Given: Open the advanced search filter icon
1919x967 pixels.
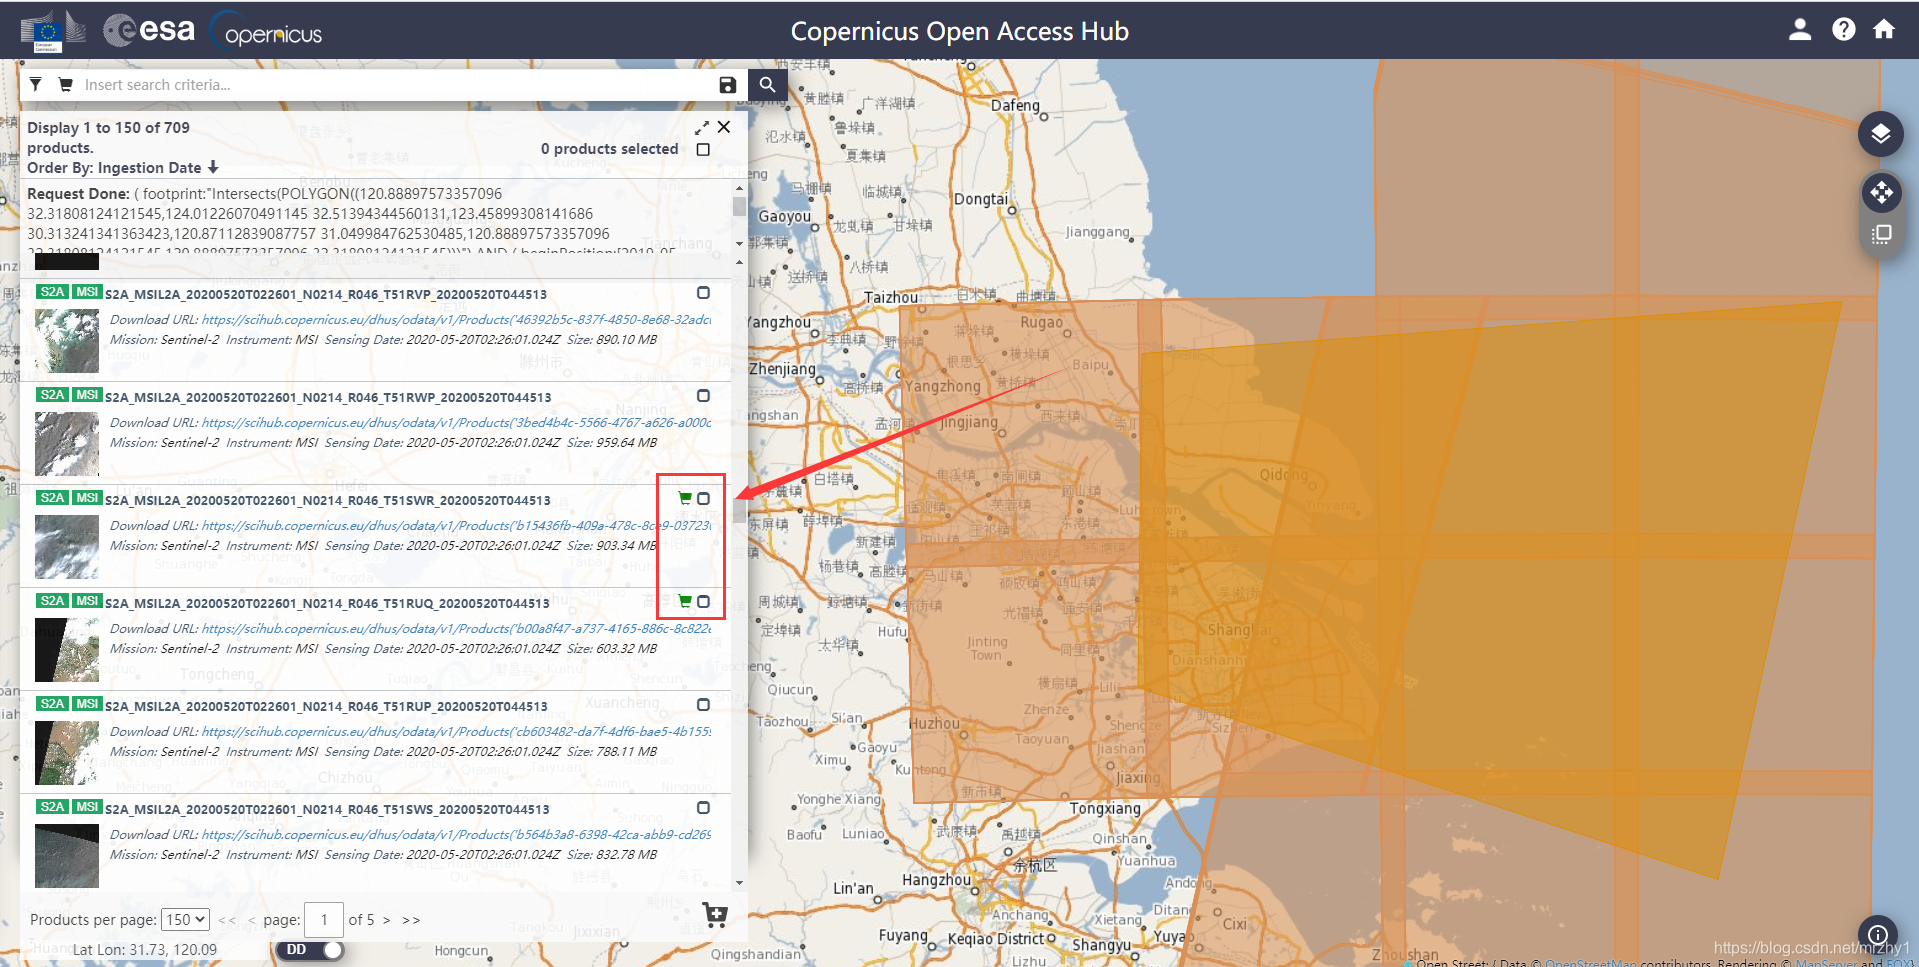Looking at the screenshot, I should click(x=36, y=85).
